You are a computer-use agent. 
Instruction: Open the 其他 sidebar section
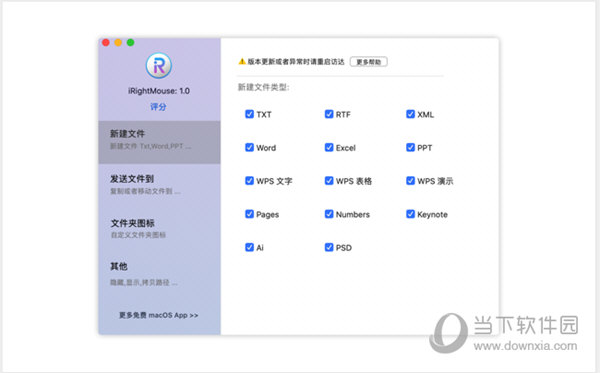click(159, 274)
